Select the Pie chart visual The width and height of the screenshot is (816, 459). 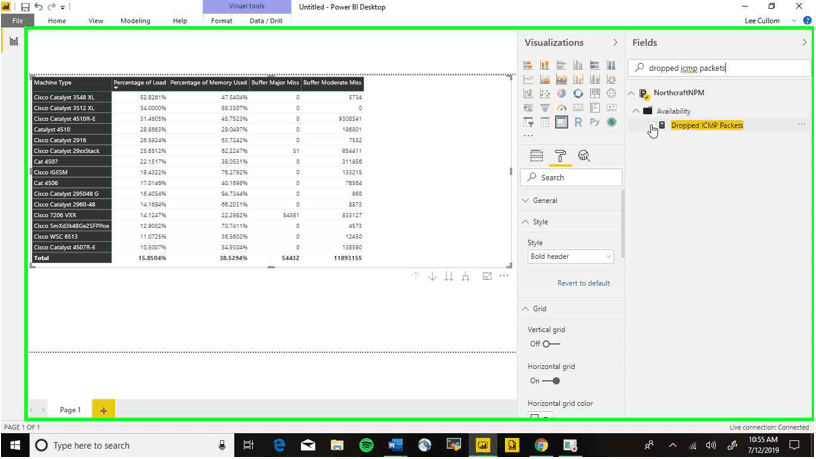click(x=561, y=94)
